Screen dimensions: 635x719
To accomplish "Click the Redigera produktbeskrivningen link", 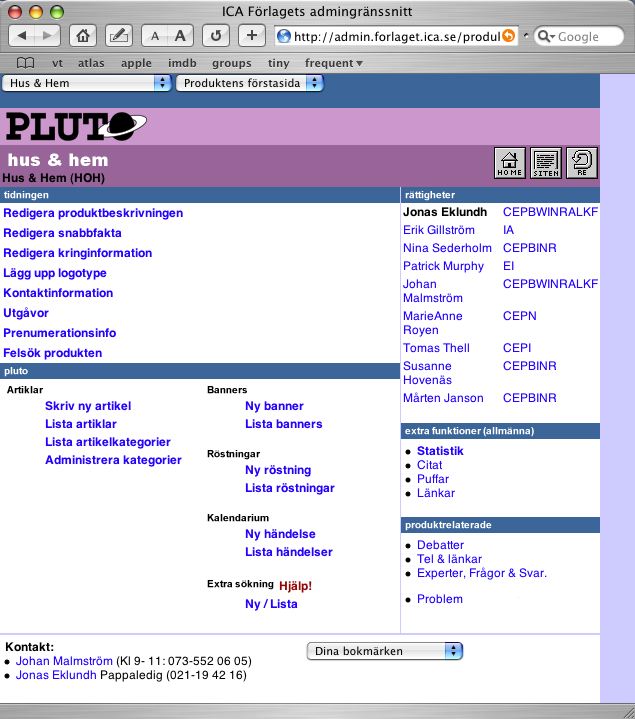I will pyautogui.click(x=93, y=213).
